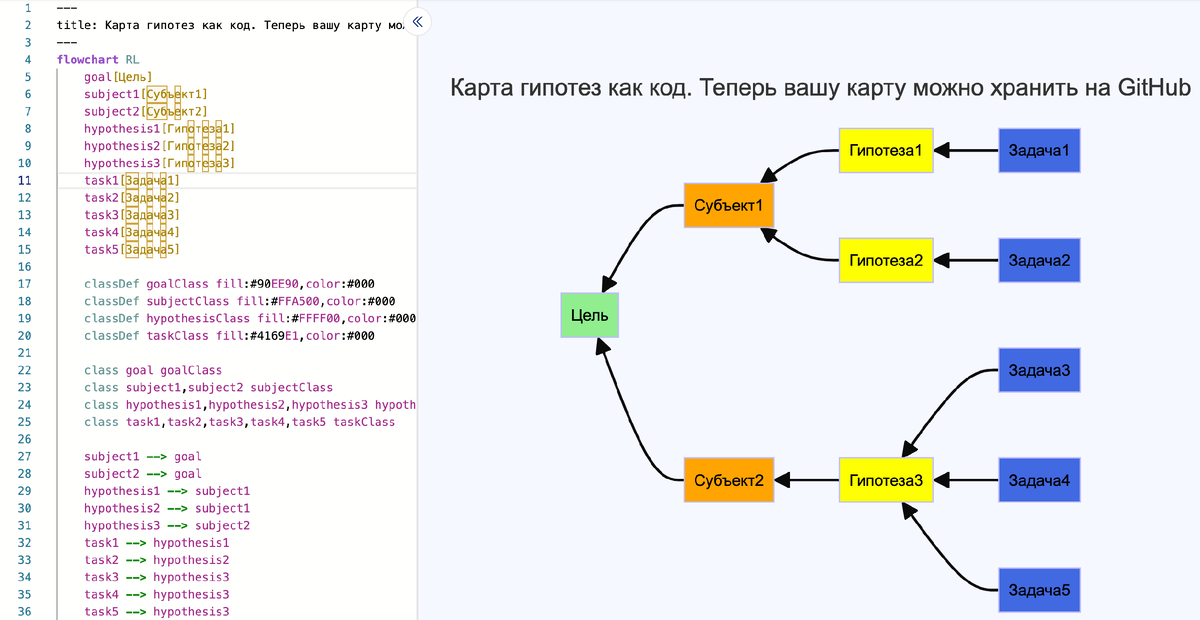Click the blue Задача4 node

[1039, 480]
